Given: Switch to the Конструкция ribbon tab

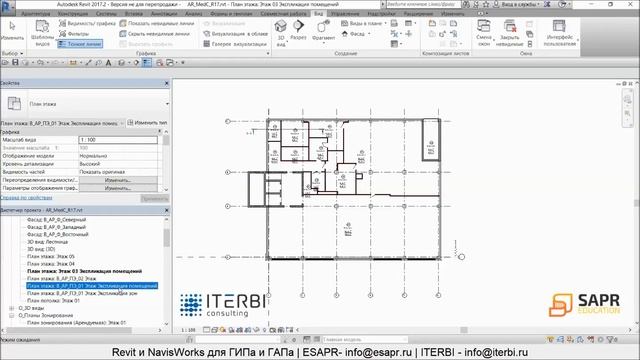Looking at the screenshot, I should pos(73,13).
